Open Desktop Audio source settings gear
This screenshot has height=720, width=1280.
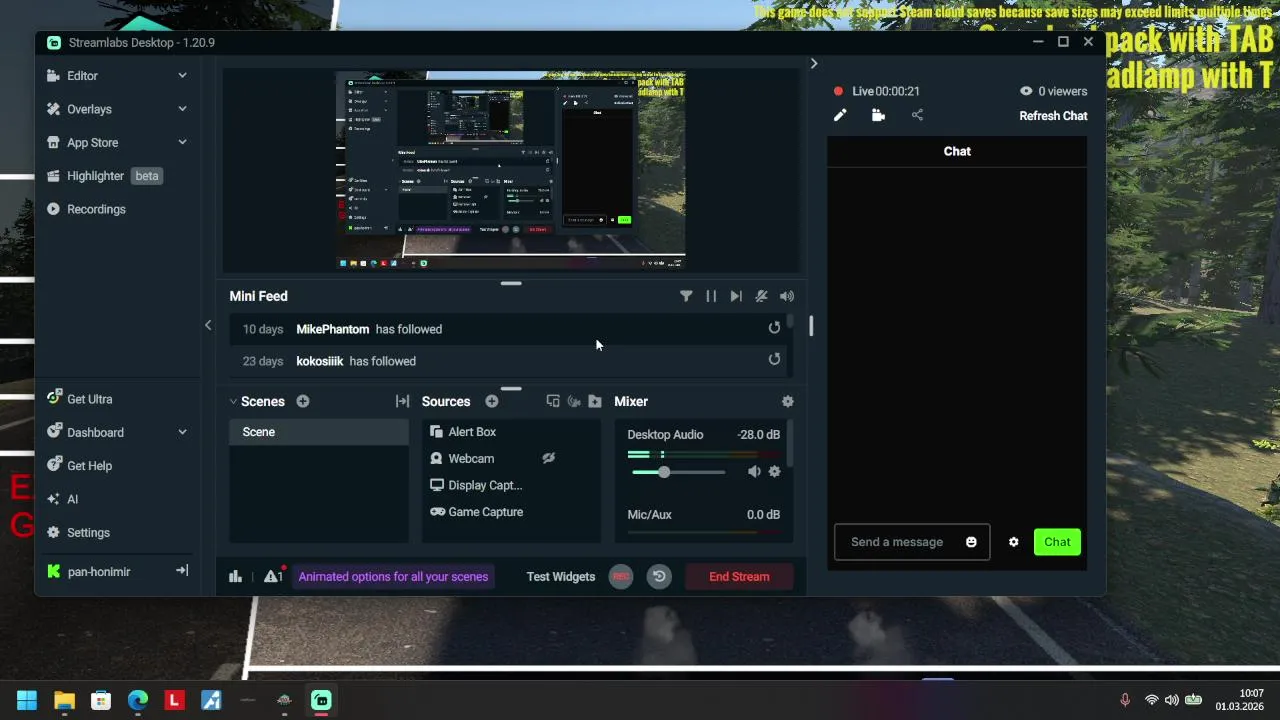pos(774,472)
